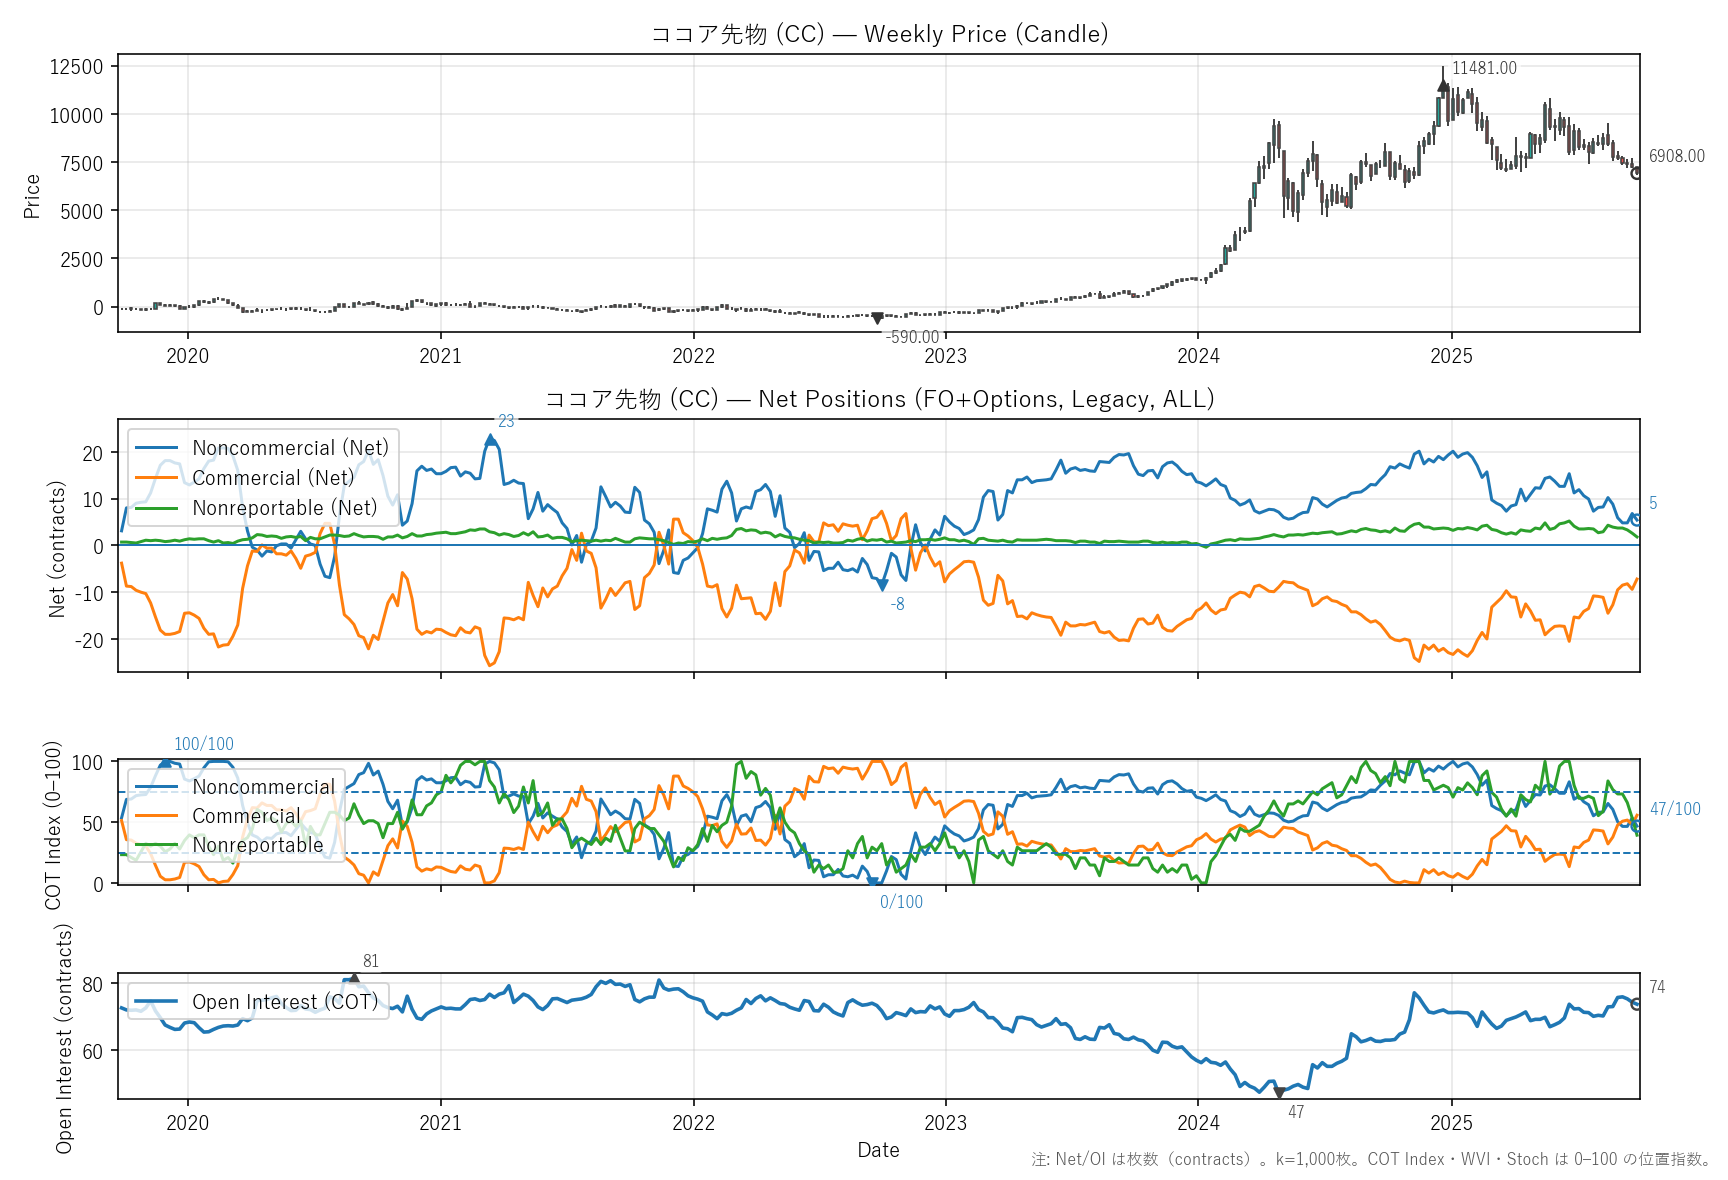Click the Weekly Price (Candle) chart title

(879, 34)
